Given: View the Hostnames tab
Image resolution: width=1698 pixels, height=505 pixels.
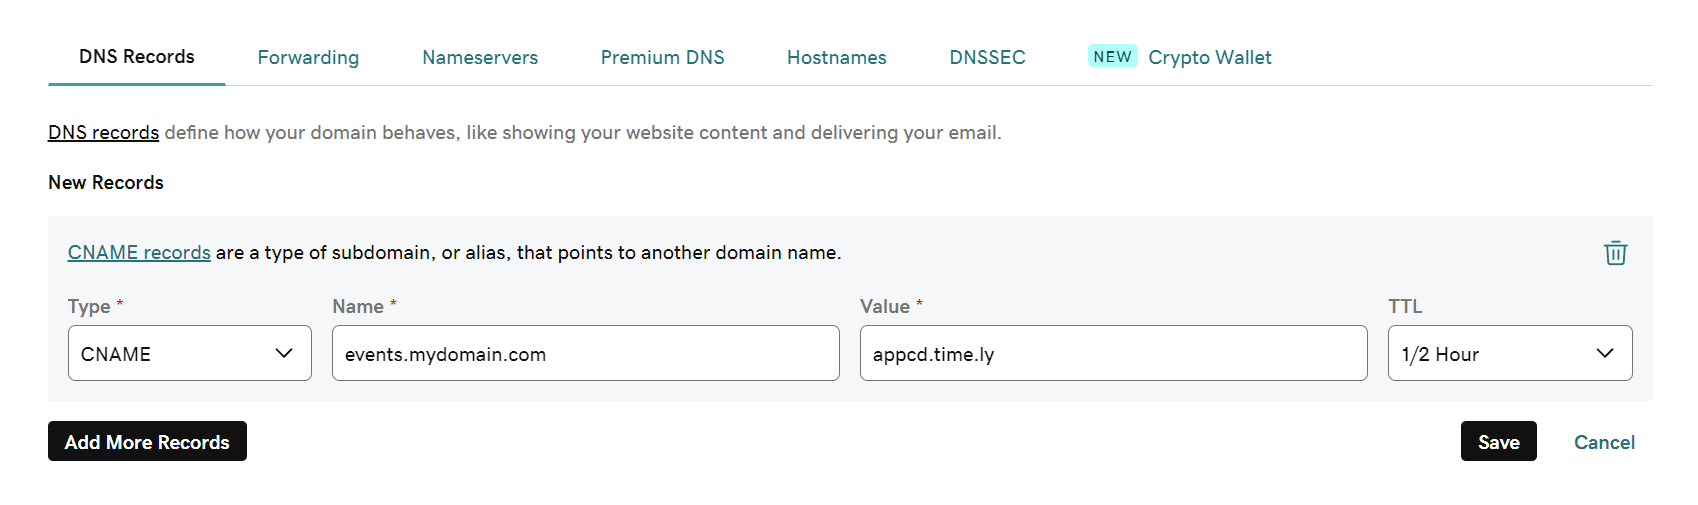Looking at the screenshot, I should pyautogui.click(x=836, y=58).
